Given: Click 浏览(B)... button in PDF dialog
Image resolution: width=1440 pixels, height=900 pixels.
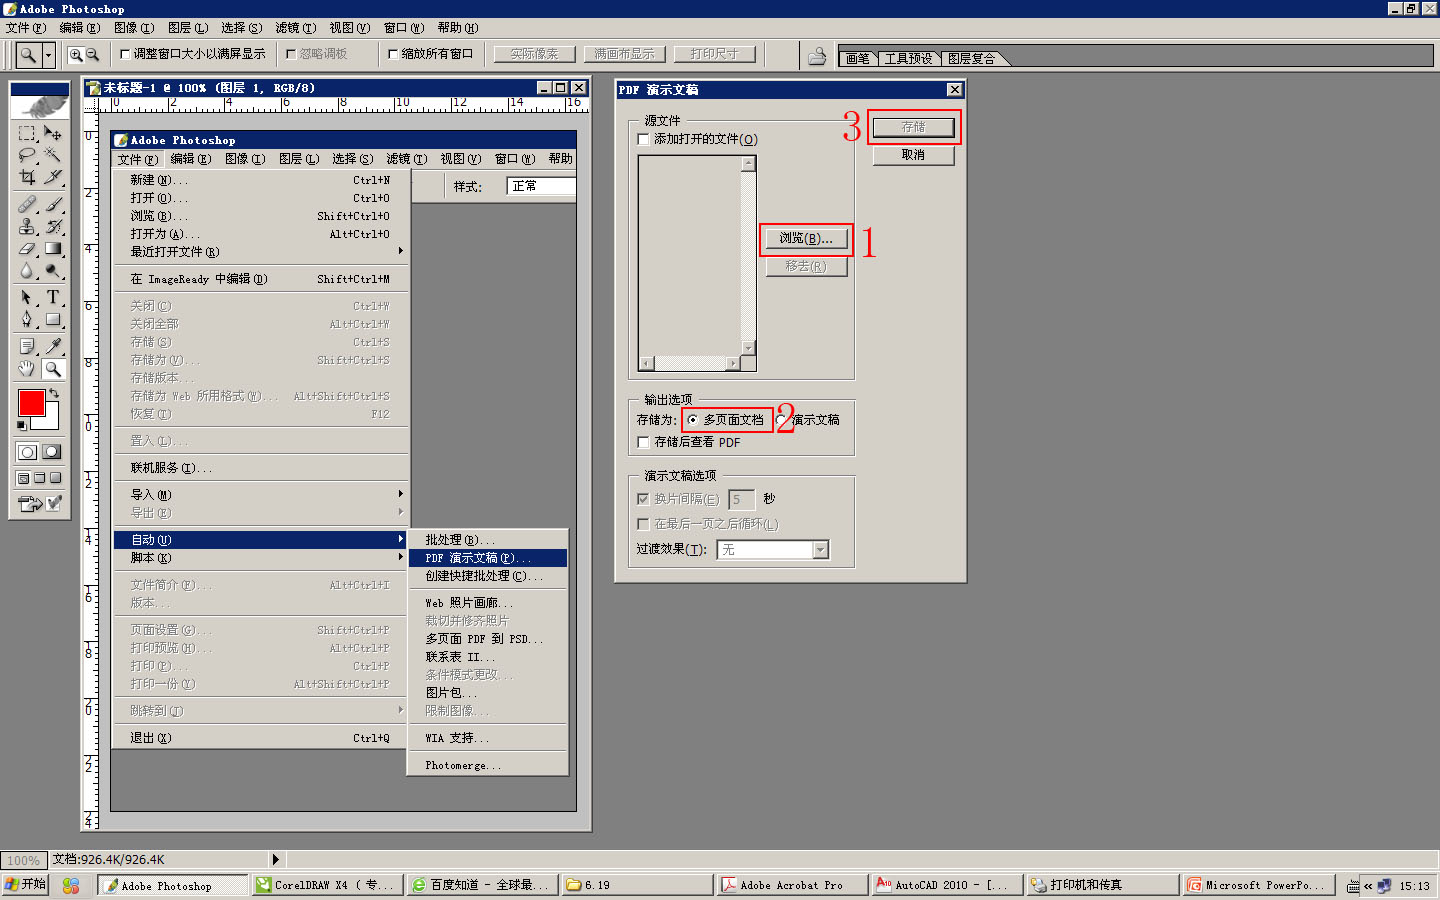Looking at the screenshot, I should pyautogui.click(x=806, y=238).
